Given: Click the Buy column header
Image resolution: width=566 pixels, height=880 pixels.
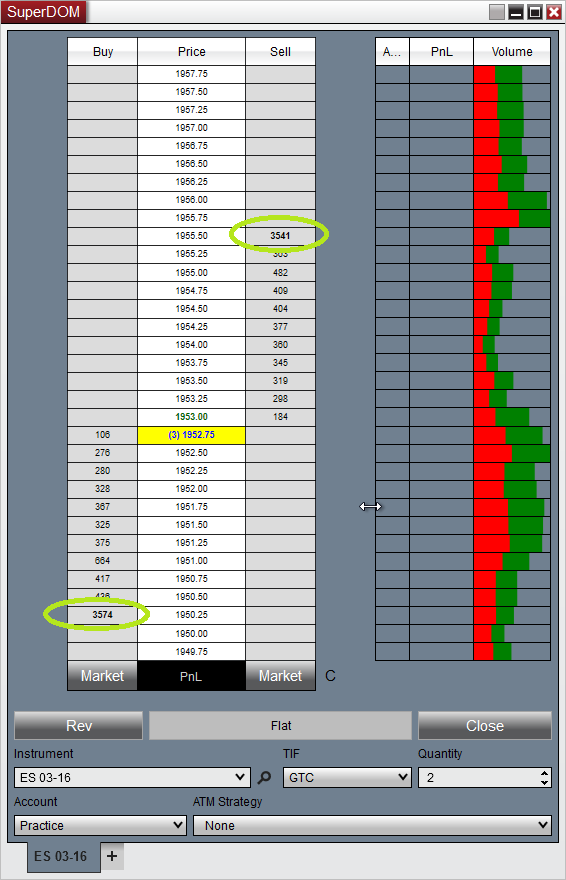Looking at the screenshot, I should 103,52.
